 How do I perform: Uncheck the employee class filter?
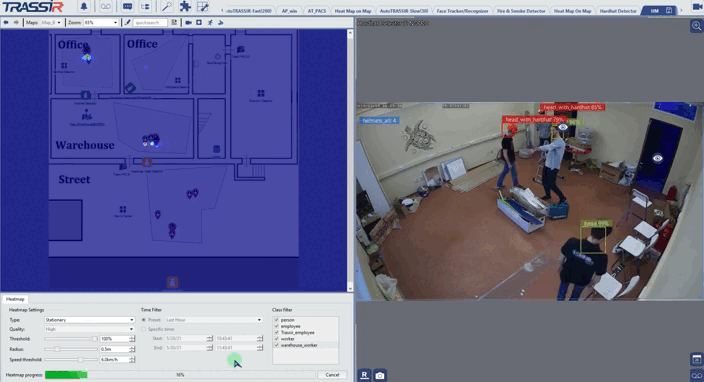point(277,326)
